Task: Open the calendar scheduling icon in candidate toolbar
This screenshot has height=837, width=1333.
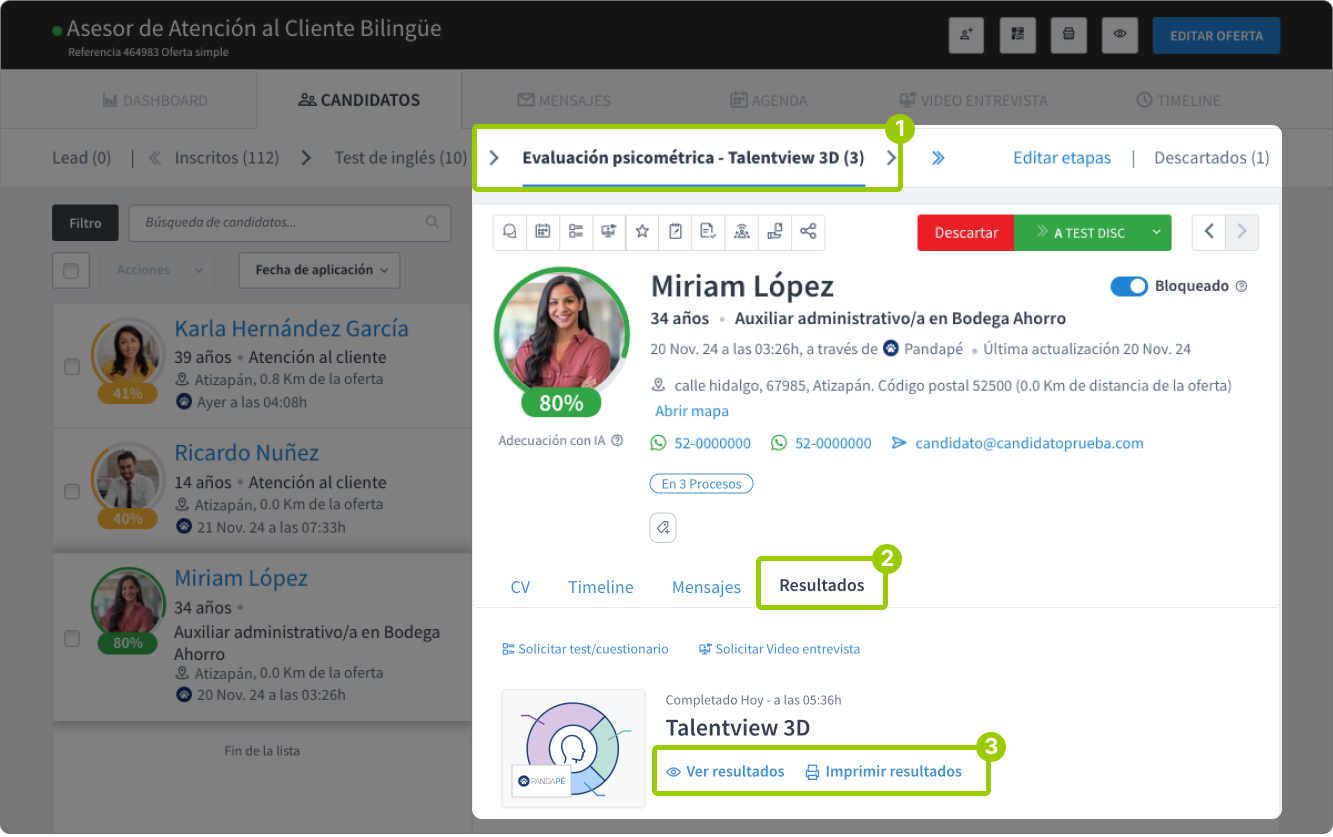Action: point(543,232)
